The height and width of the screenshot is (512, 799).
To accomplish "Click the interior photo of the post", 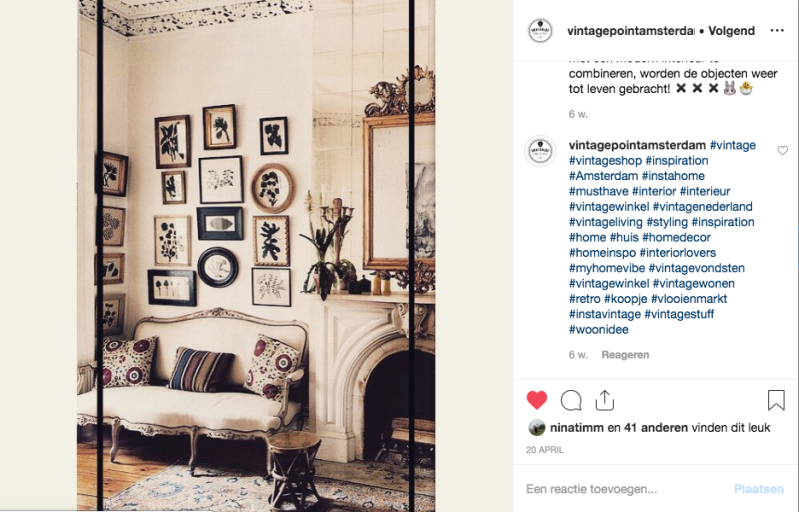I will click(x=256, y=256).
